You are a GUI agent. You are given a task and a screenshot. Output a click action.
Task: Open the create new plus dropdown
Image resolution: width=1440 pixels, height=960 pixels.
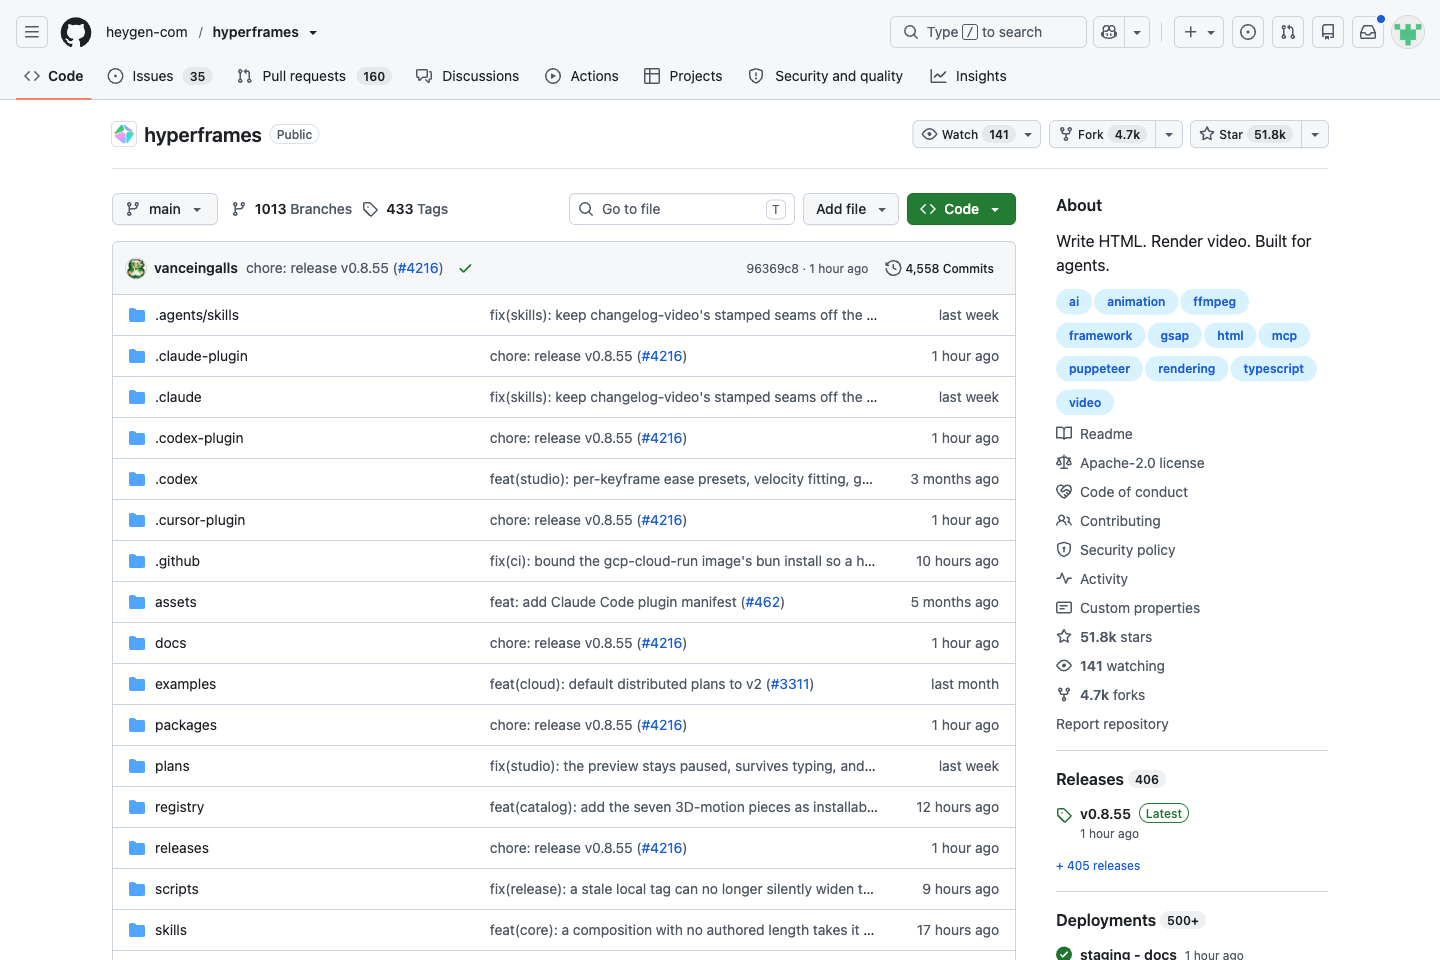[x=1199, y=32]
